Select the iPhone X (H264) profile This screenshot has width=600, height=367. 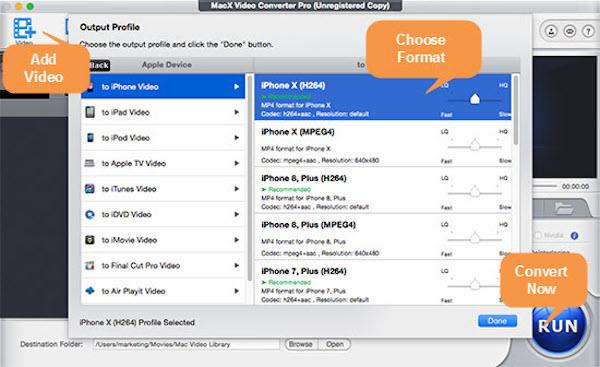383,97
